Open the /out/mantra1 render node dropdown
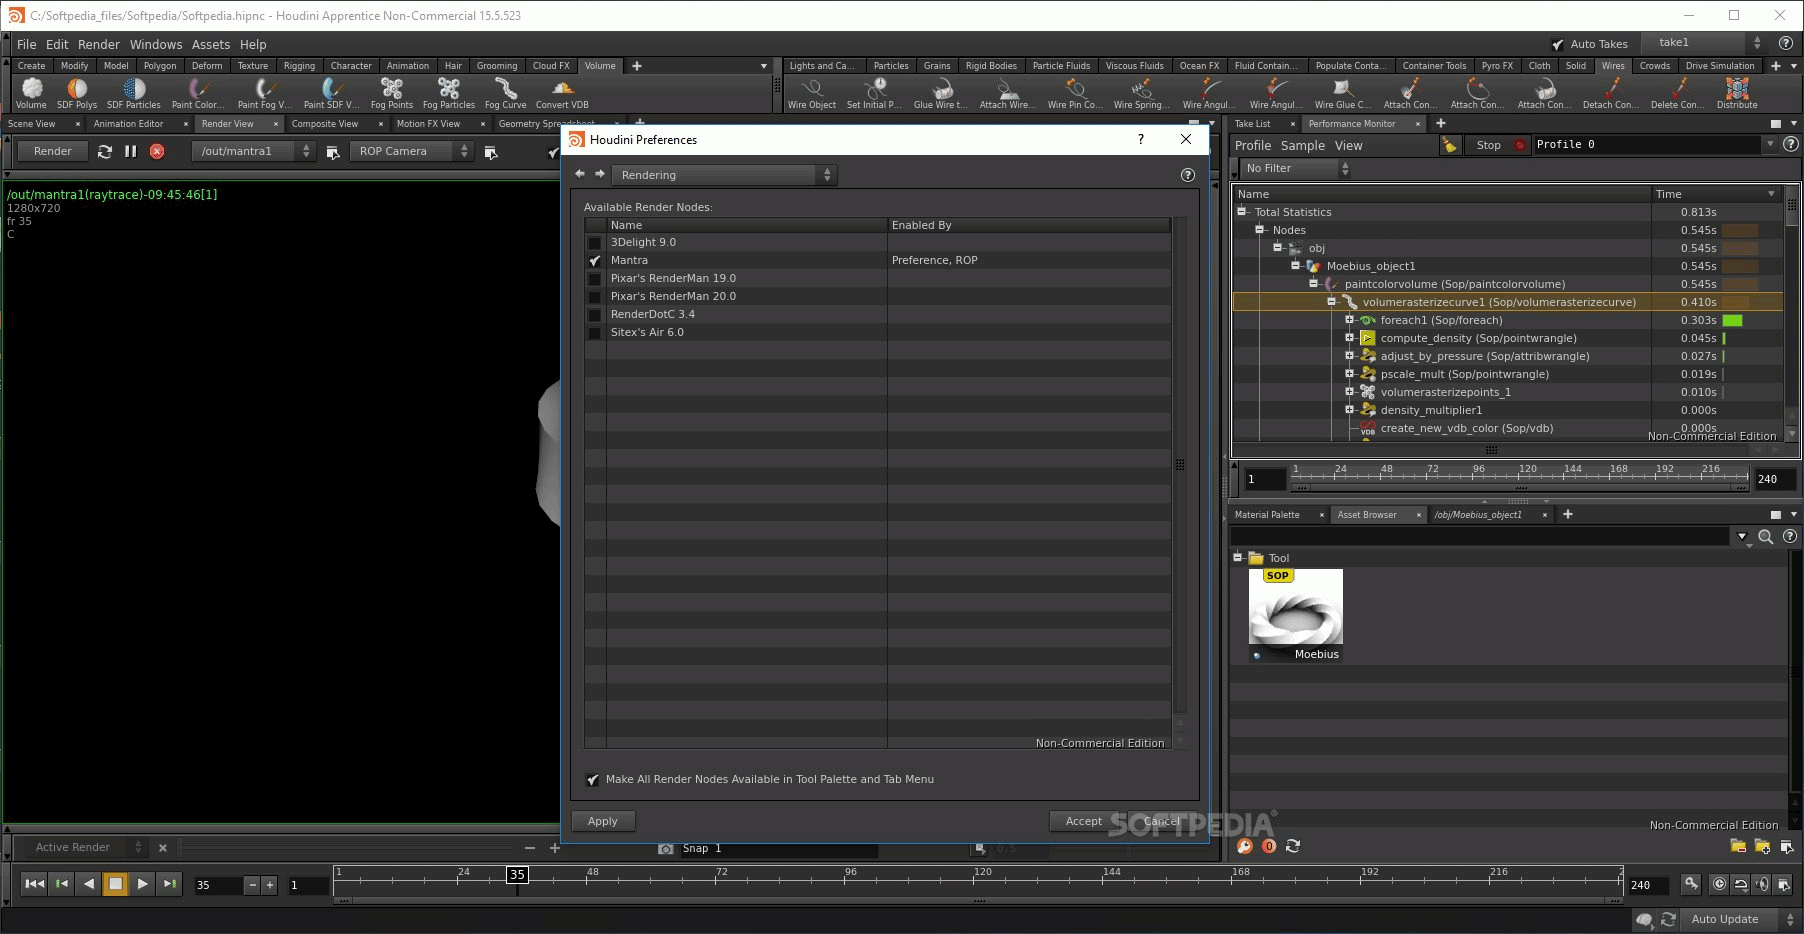Image resolution: width=1804 pixels, height=934 pixels. [252, 151]
